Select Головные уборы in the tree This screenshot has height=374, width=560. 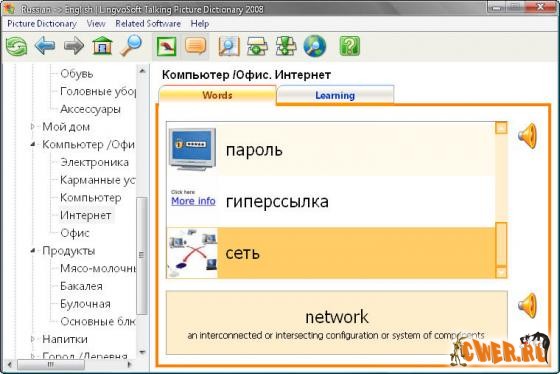pyautogui.click(x=98, y=91)
